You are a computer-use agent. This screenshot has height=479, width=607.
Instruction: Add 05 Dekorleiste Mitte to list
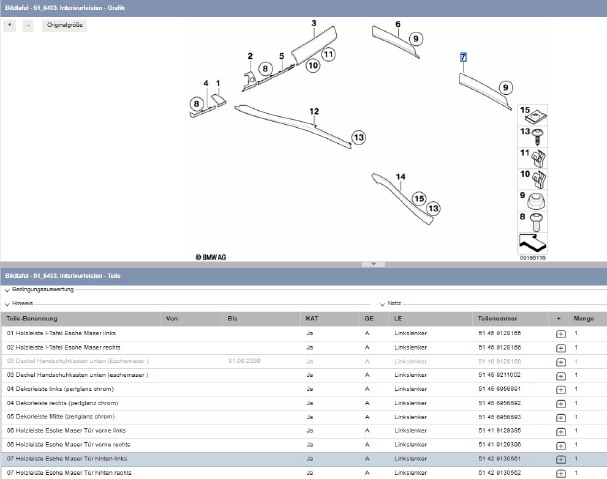coord(561,418)
